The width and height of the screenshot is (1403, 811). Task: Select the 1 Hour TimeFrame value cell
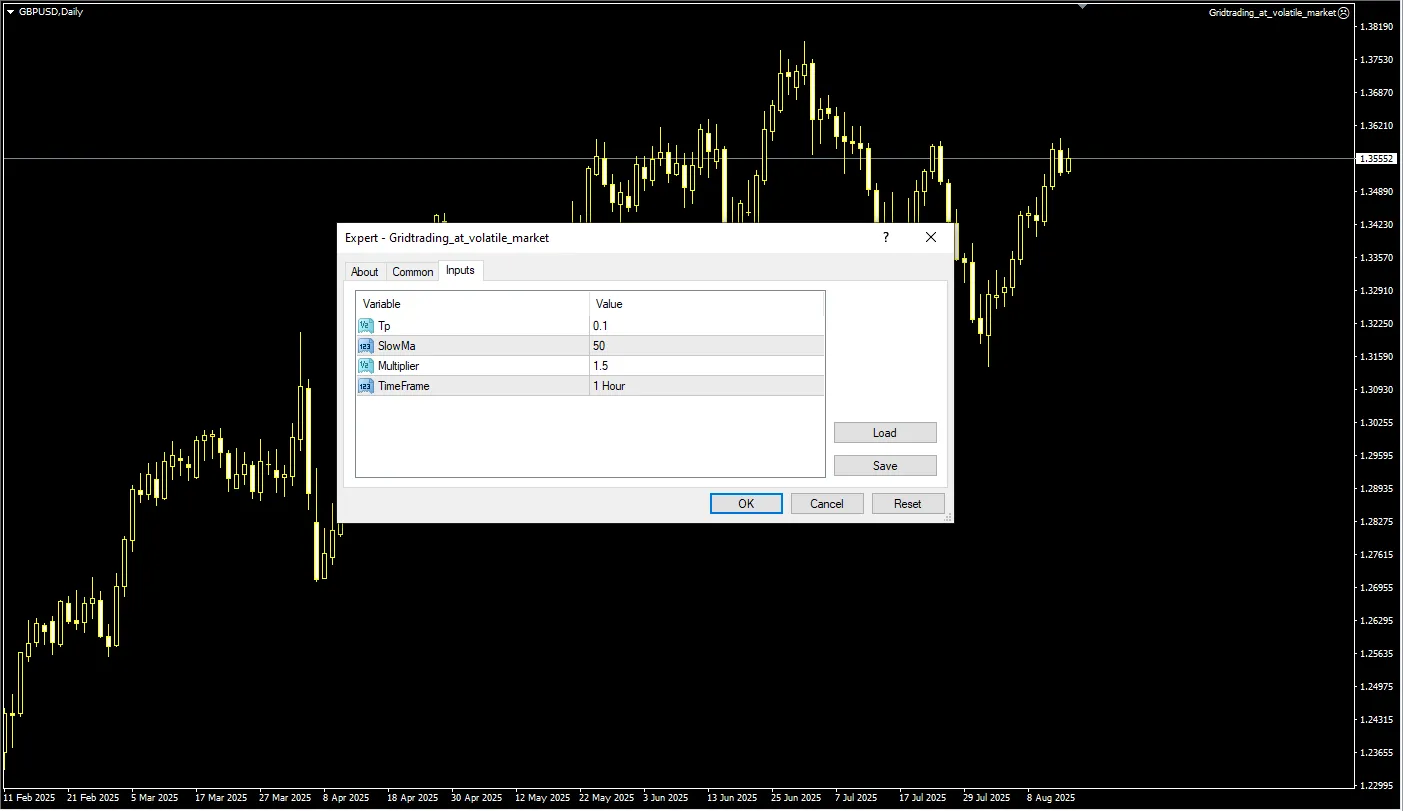tap(706, 386)
